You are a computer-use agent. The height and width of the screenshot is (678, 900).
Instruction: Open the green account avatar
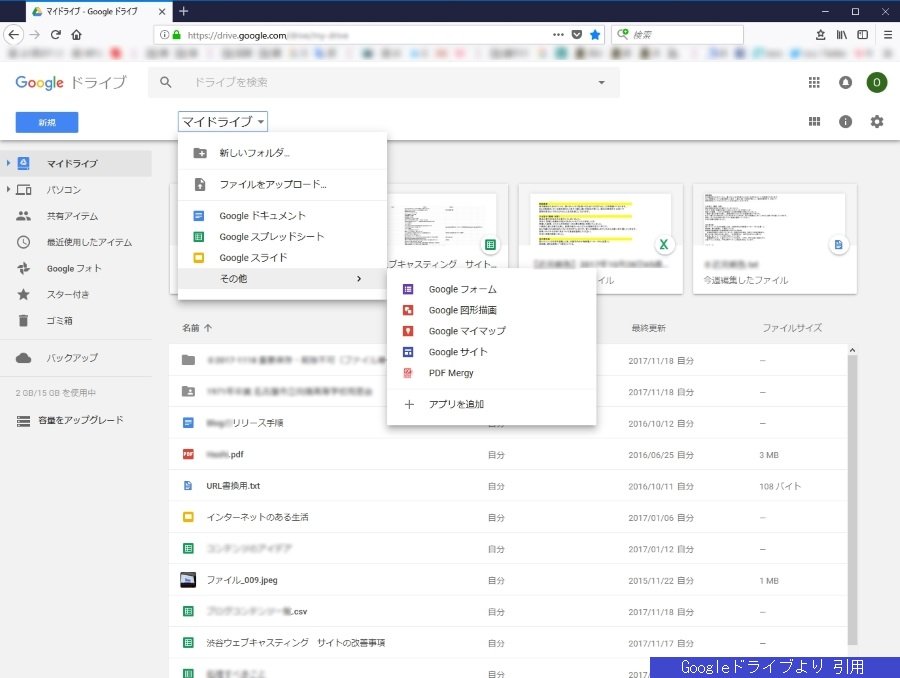point(876,83)
